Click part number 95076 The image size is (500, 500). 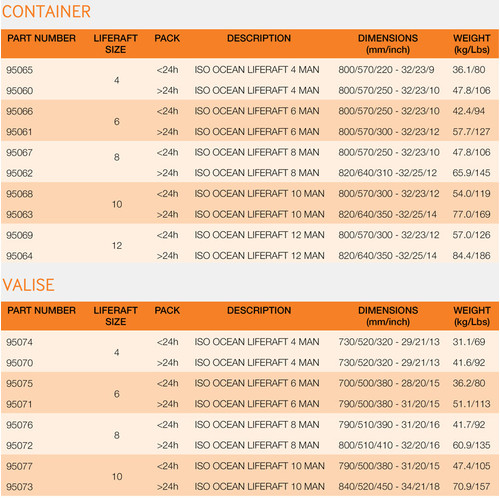coord(19,425)
